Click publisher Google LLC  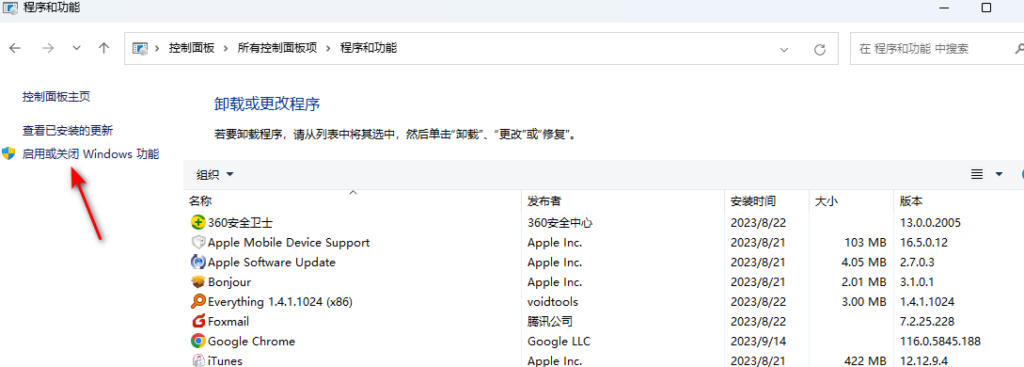[558, 341]
